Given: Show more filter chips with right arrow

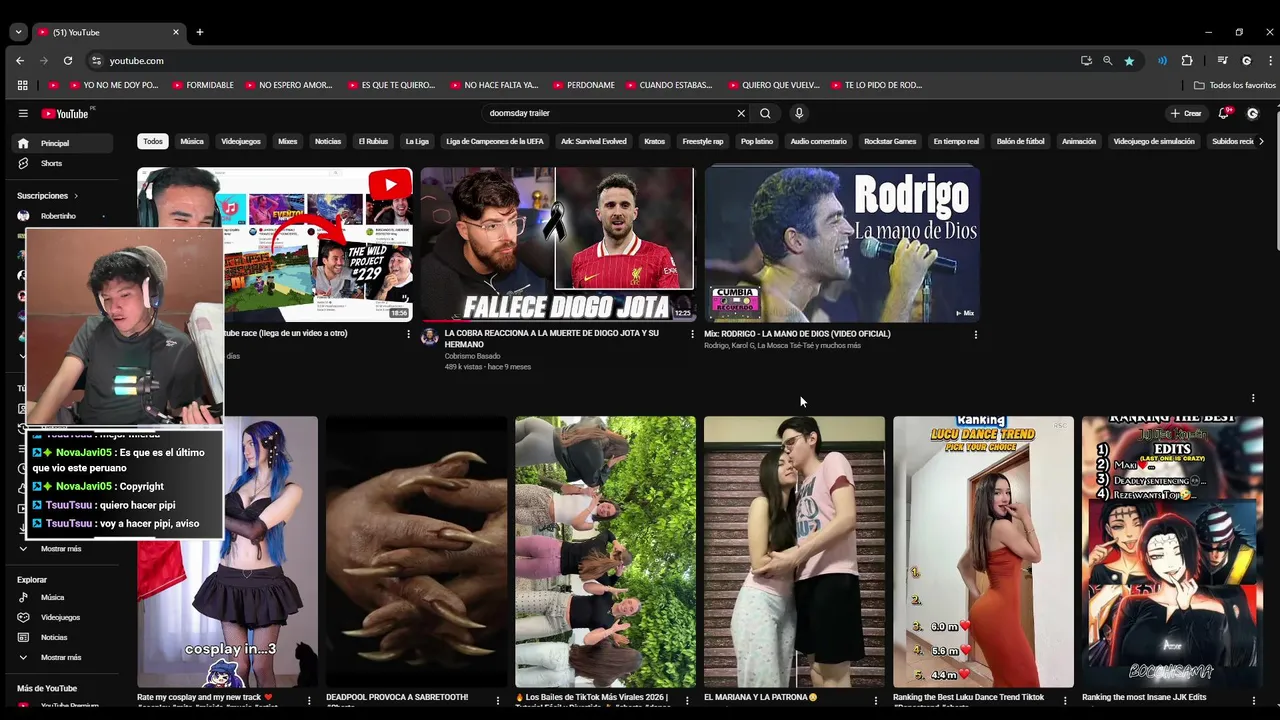Looking at the screenshot, I should 1261,141.
